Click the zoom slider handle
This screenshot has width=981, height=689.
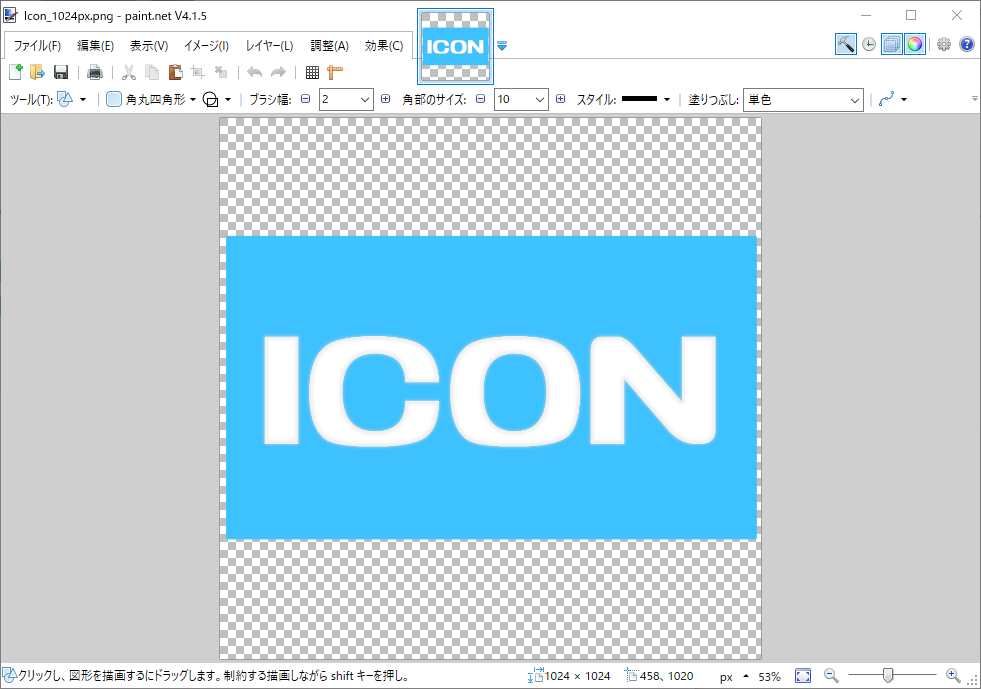pos(887,675)
